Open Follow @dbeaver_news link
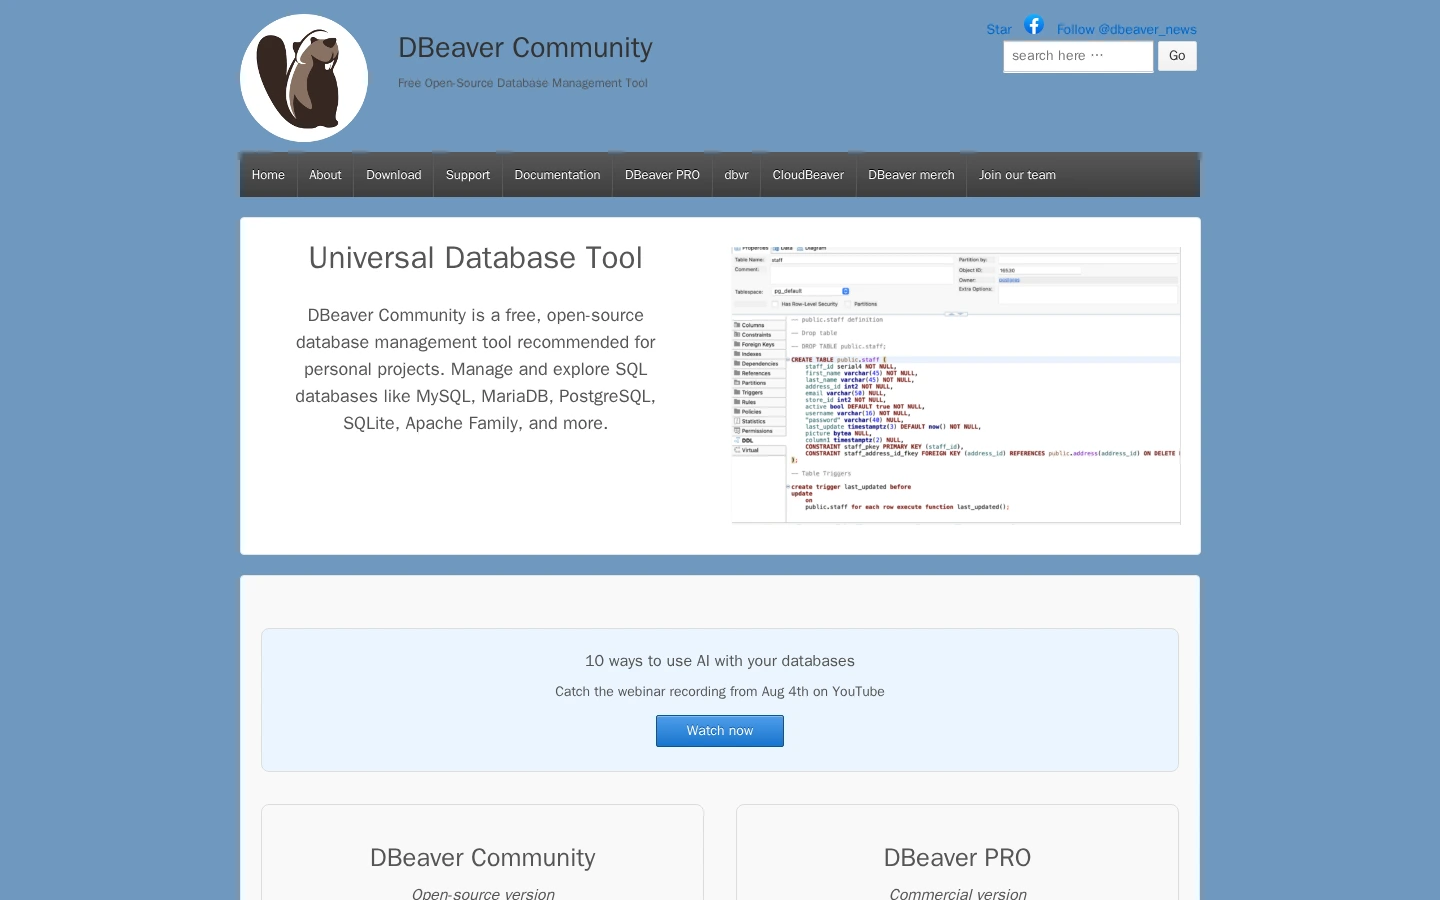This screenshot has width=1440, height=900. [x=1127, y=30]
